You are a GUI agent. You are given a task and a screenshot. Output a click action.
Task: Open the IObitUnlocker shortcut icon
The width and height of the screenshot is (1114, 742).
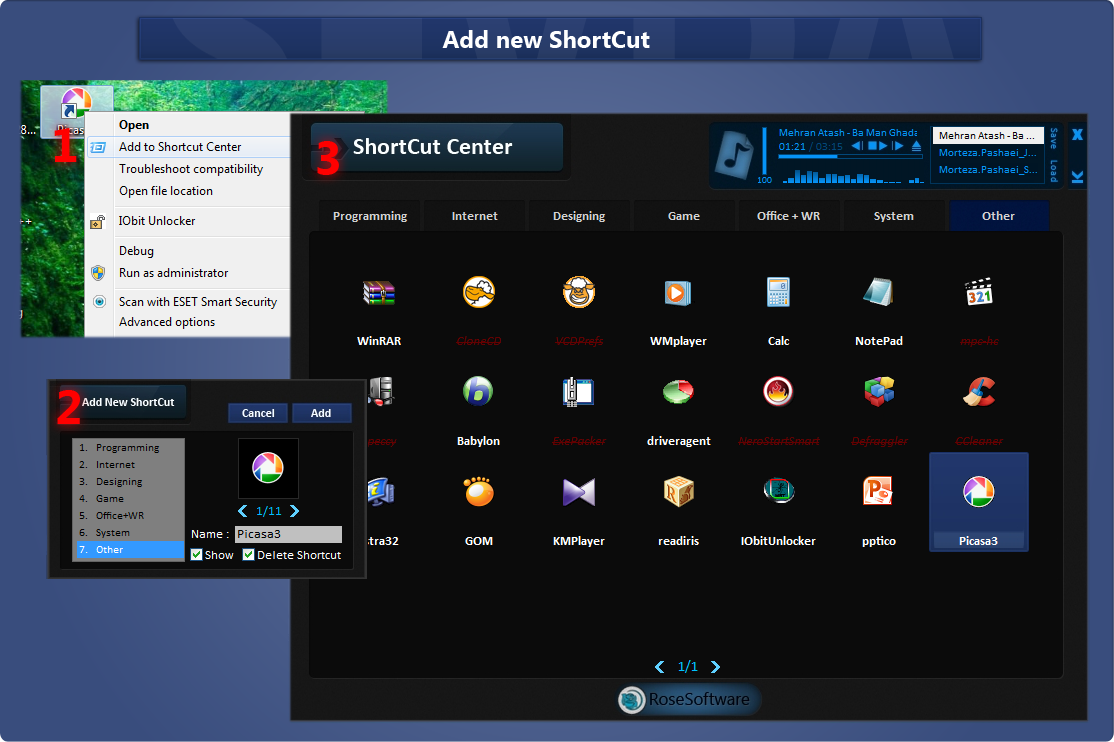click(x=779, y=490)
